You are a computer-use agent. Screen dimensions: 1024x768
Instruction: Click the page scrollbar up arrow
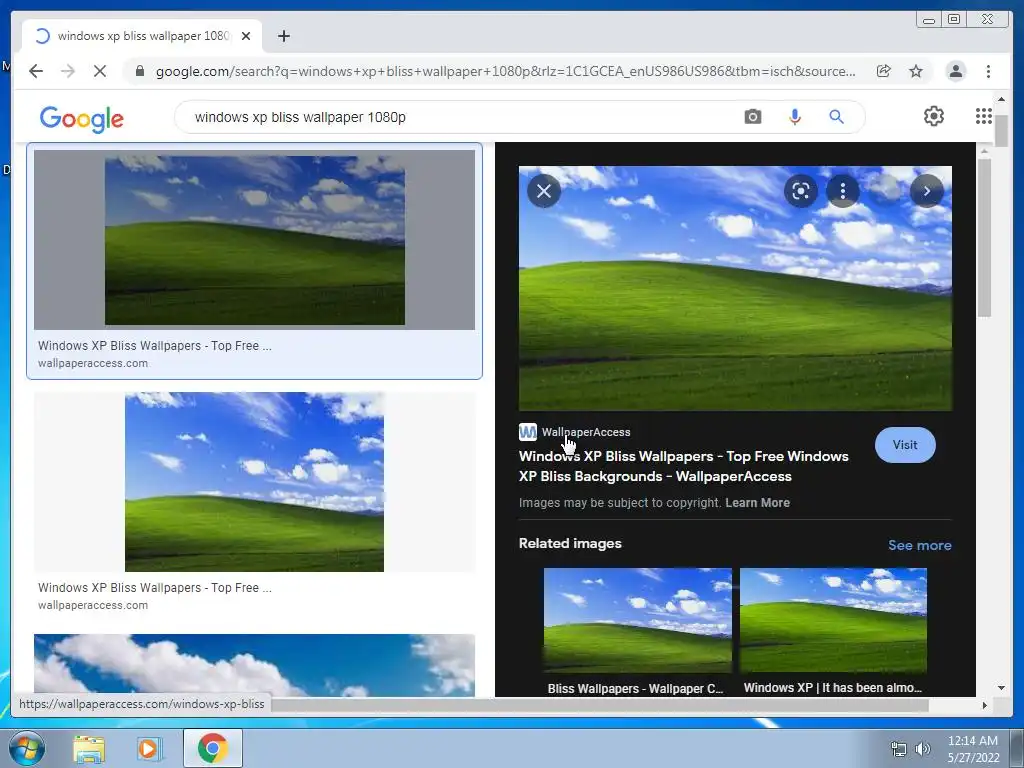click(x=1001, y=99)
